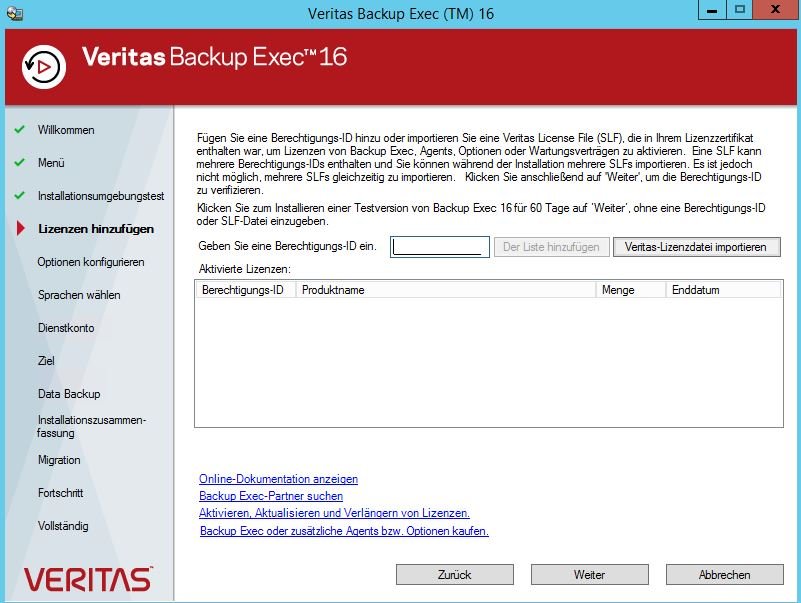Click the checkmark beside Installationsumgebungstest
This screenshot has width=801, height=603.
(x=19, y=195)
